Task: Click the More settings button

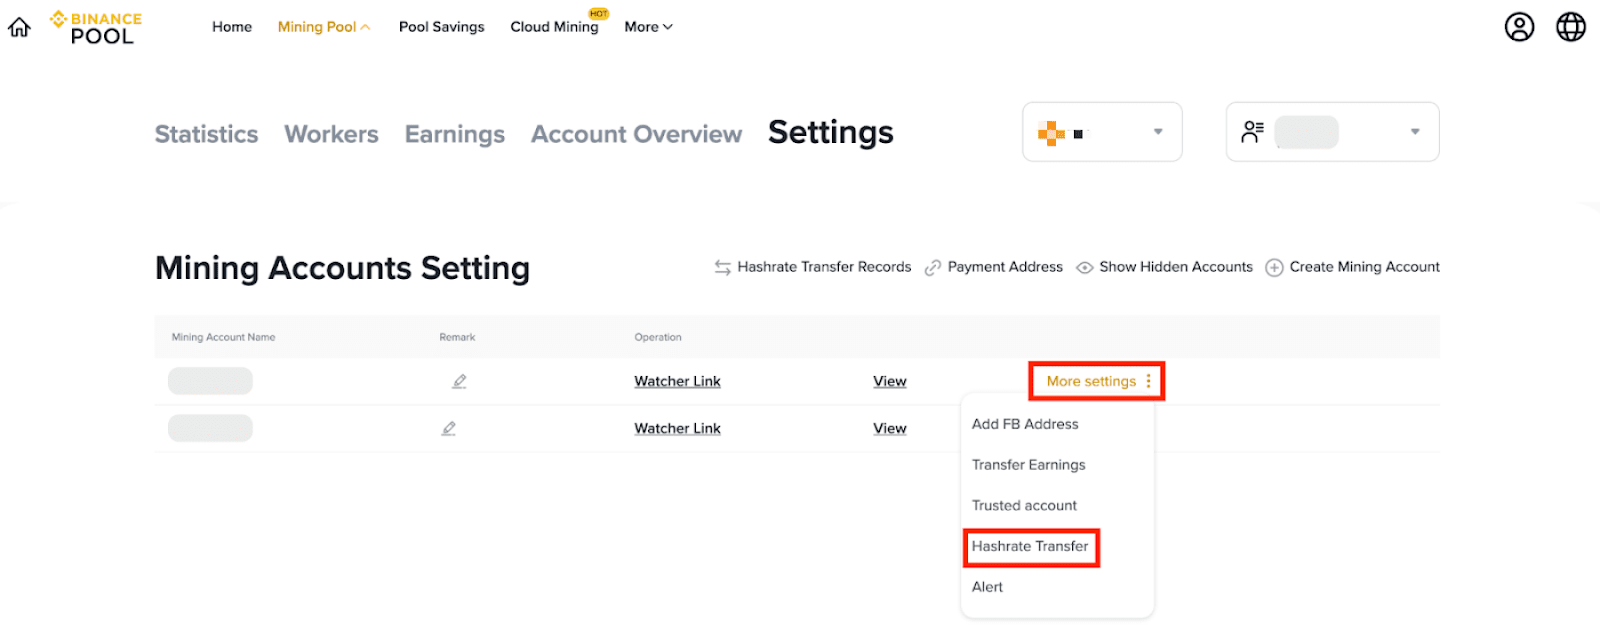Action: coord(1097,381)
